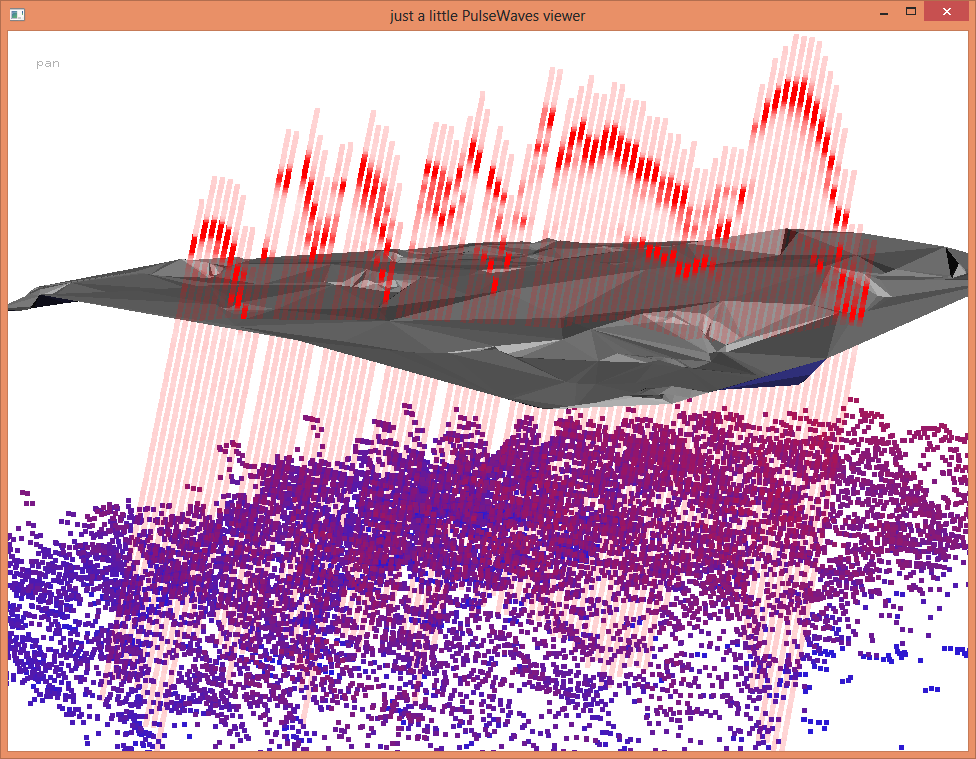
Task: Click the "pan" mode label
Action: [x=48, y=64]
